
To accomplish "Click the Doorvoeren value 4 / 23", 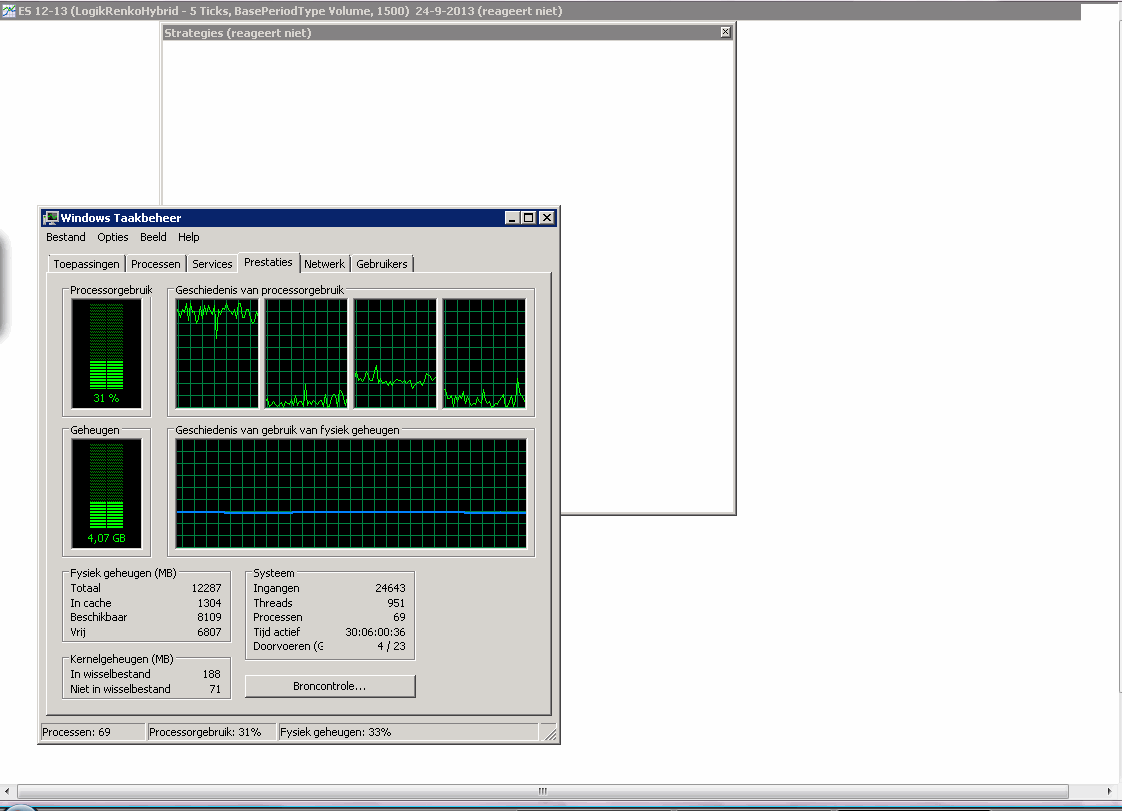I will click(391, 646).
